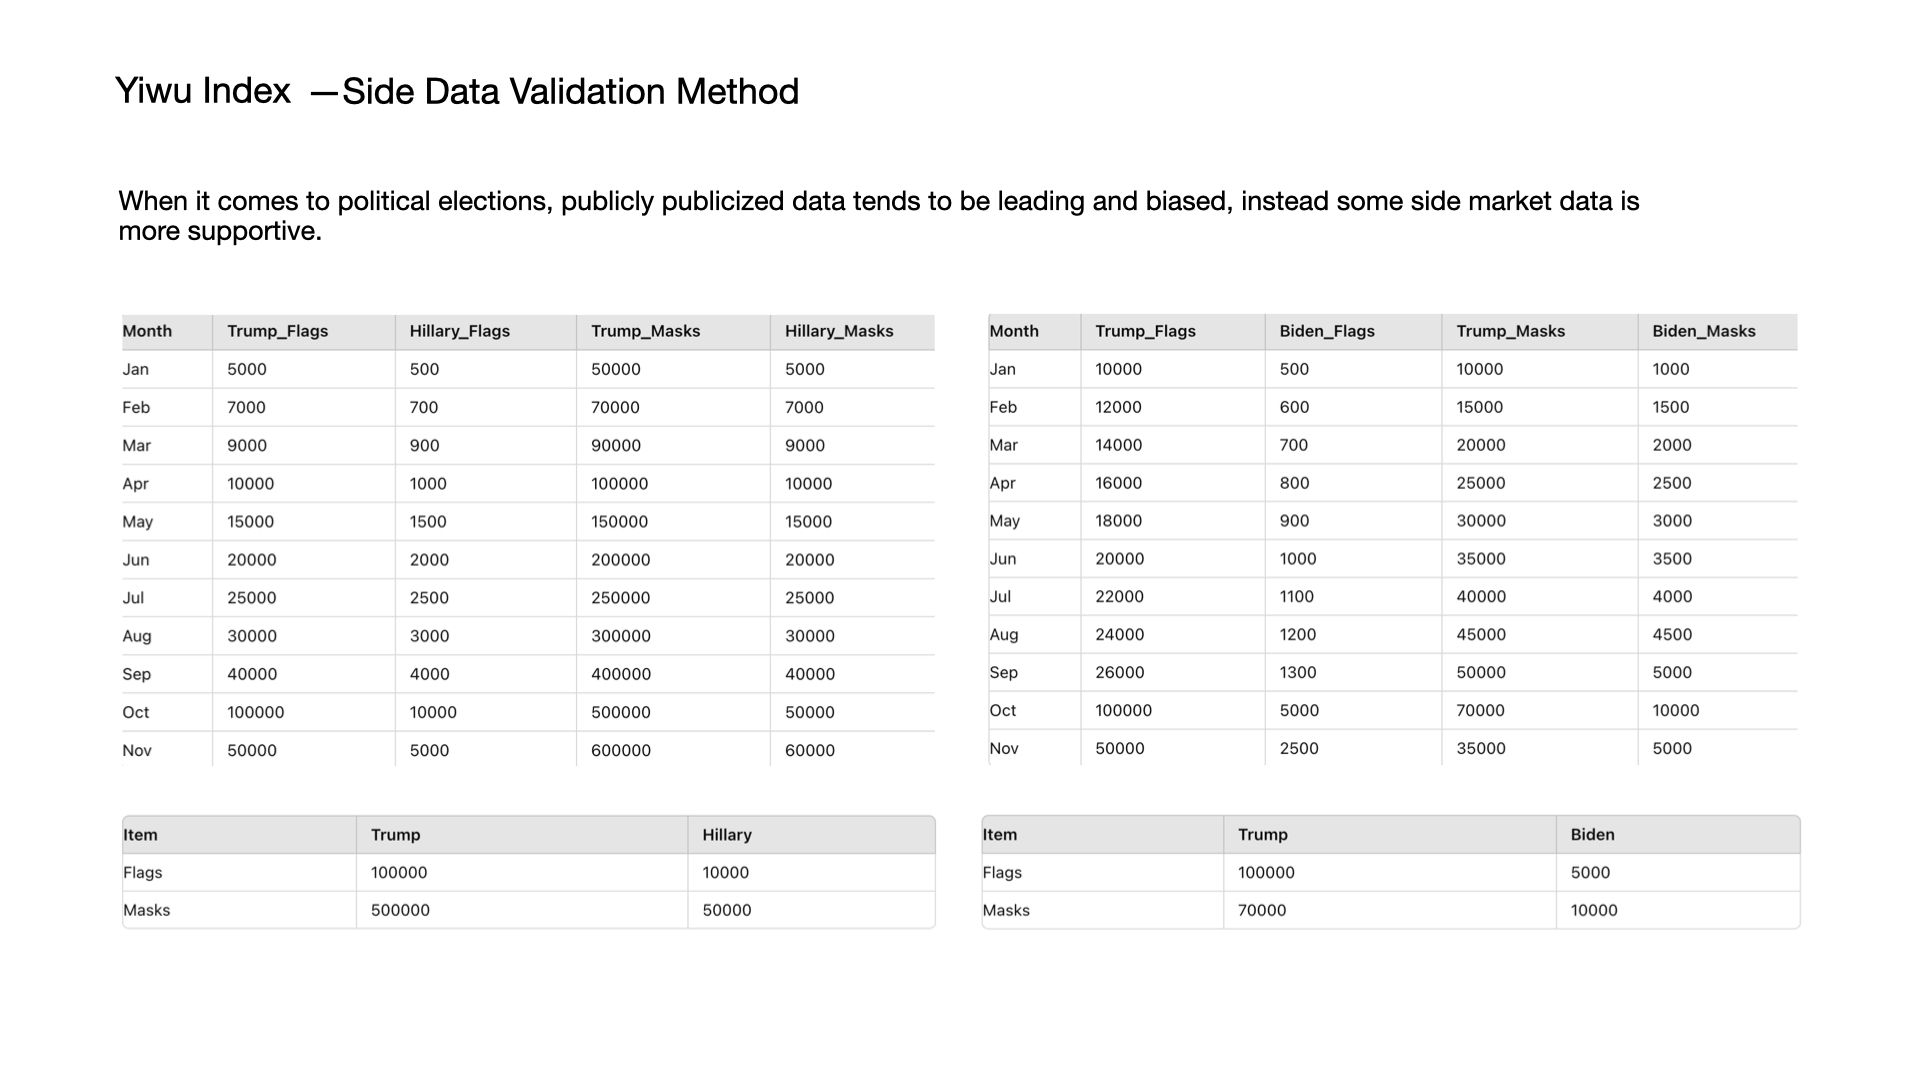Viewport: 1920px width, 1080px height.
Task: Click the Month header of the left table
Action: click(147, 331)
